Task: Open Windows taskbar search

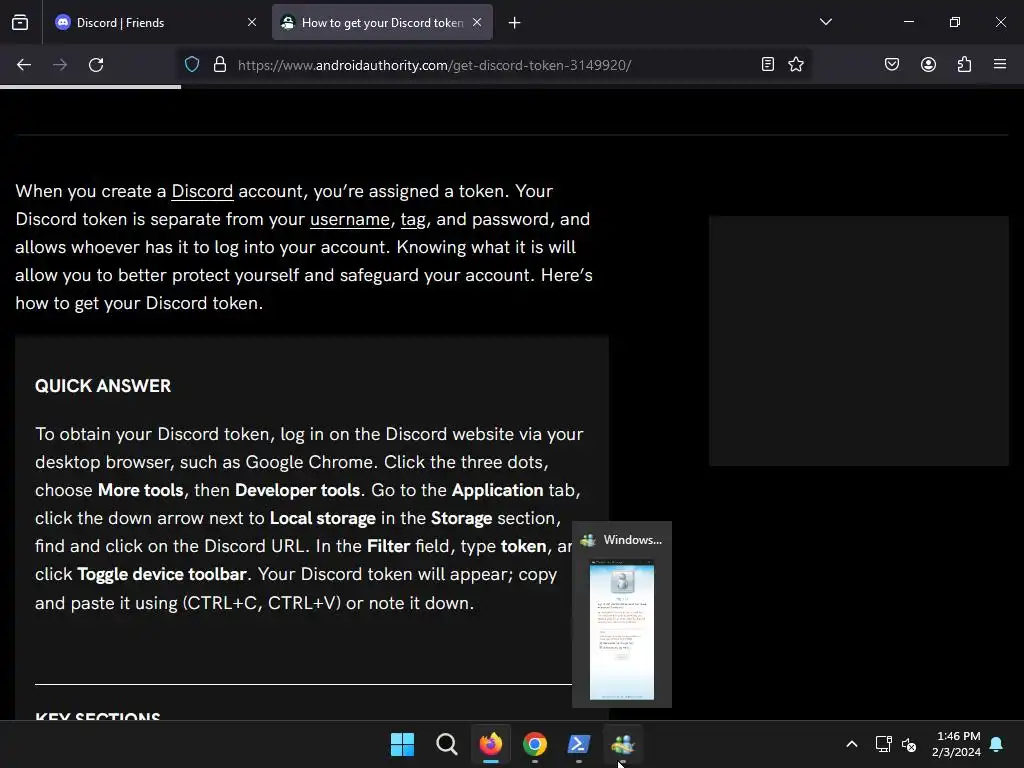Action: pos(447,744)
